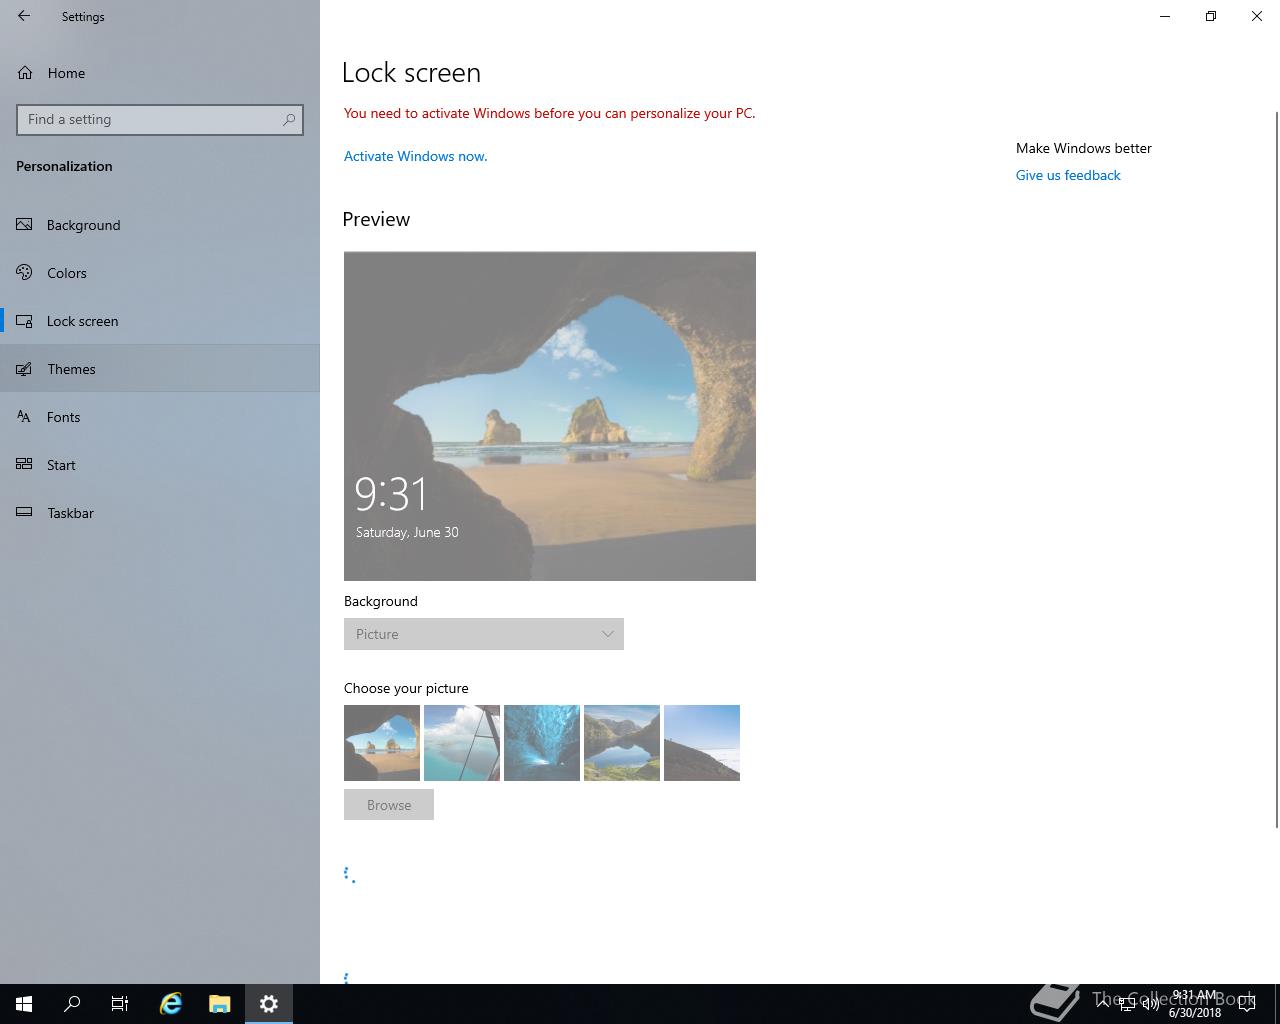Click the Lock screen monitor icon
1280x1024 pixels.
coord(24,321)
